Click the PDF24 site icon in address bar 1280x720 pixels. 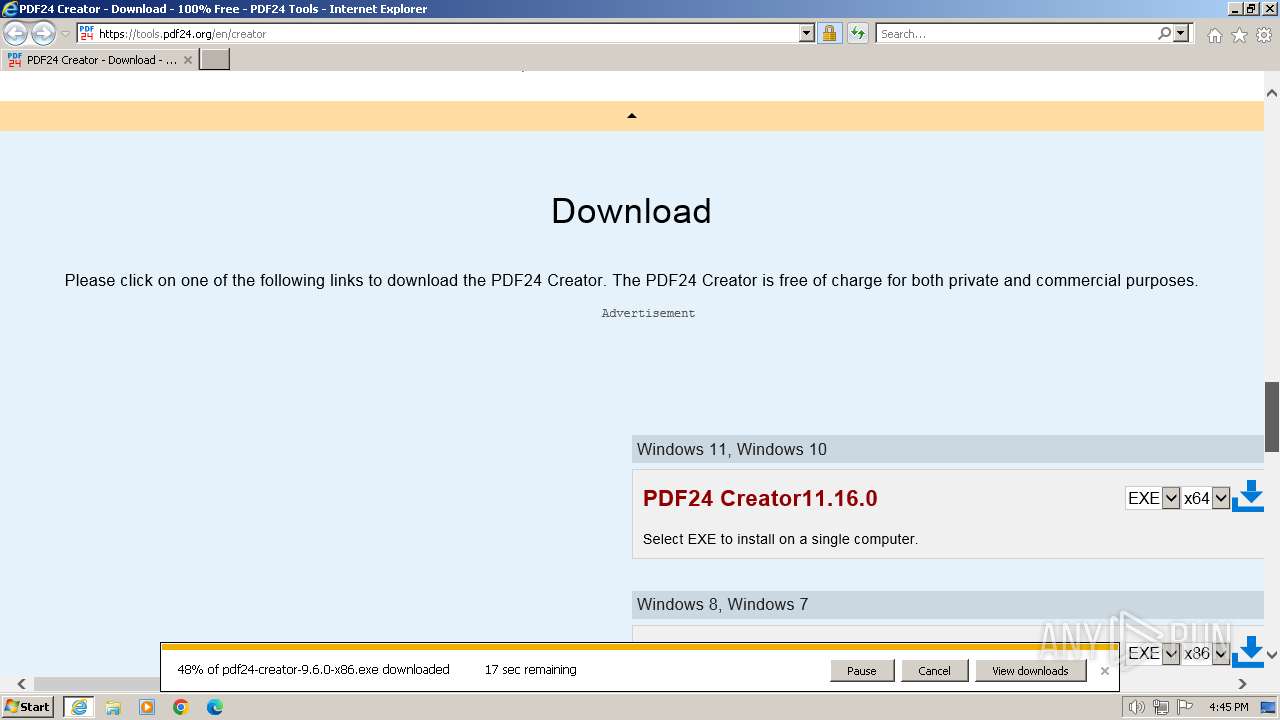pos(87,33)
